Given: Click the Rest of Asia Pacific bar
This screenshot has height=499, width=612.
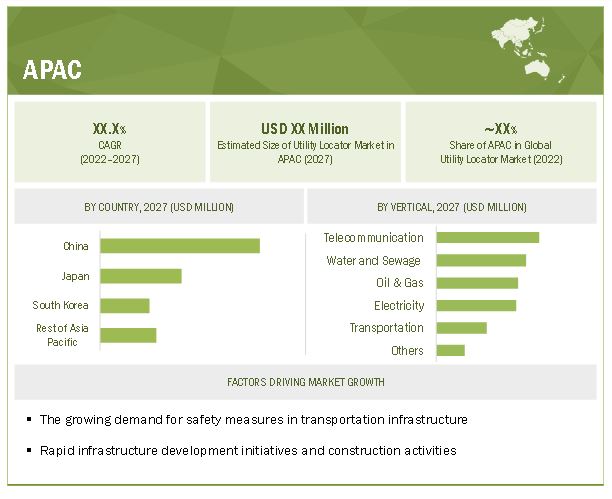Looking at the screenshot, I should coord(128,335).
